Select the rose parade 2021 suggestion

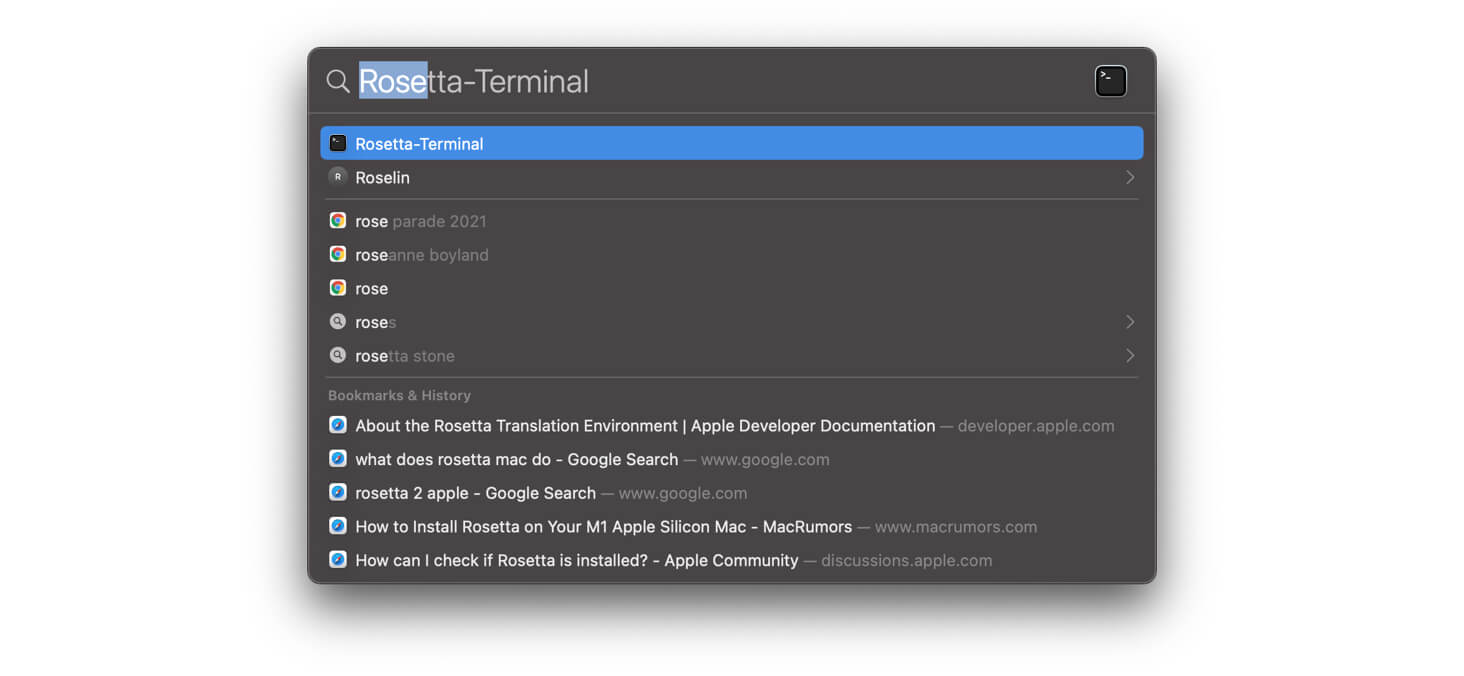[x=420, y=220]
